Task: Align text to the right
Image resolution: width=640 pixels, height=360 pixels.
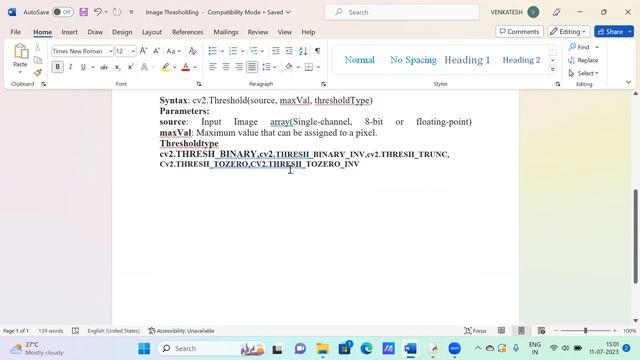Action: pos(239,67)
